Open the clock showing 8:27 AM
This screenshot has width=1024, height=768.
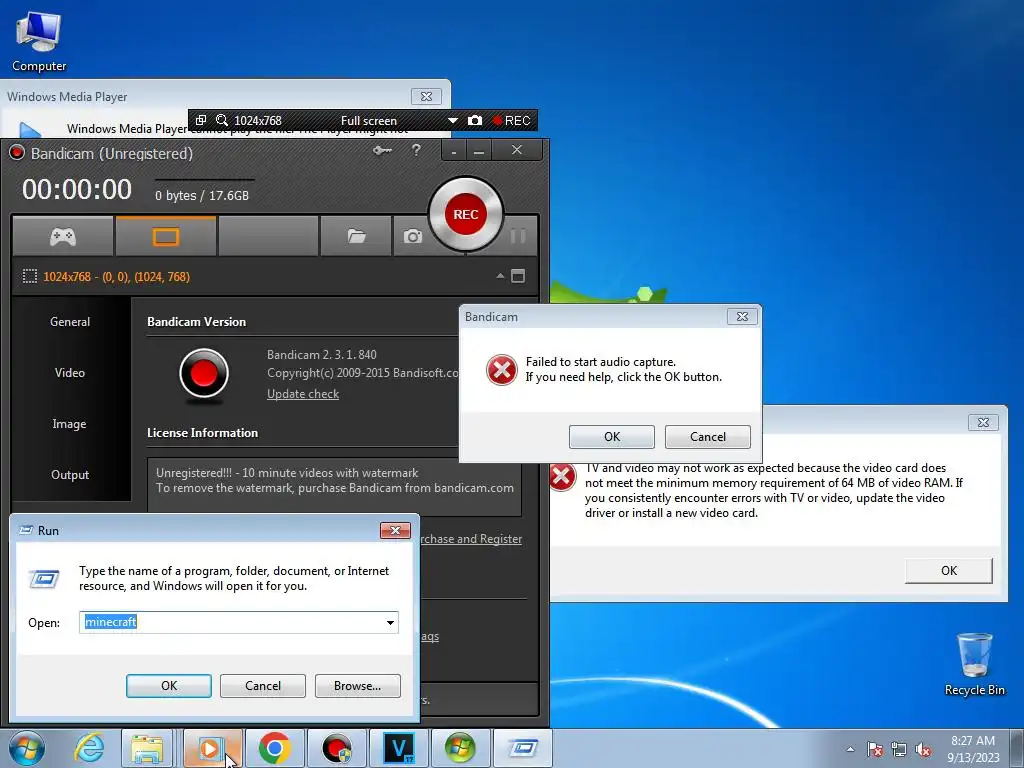[x=973, y=748]
